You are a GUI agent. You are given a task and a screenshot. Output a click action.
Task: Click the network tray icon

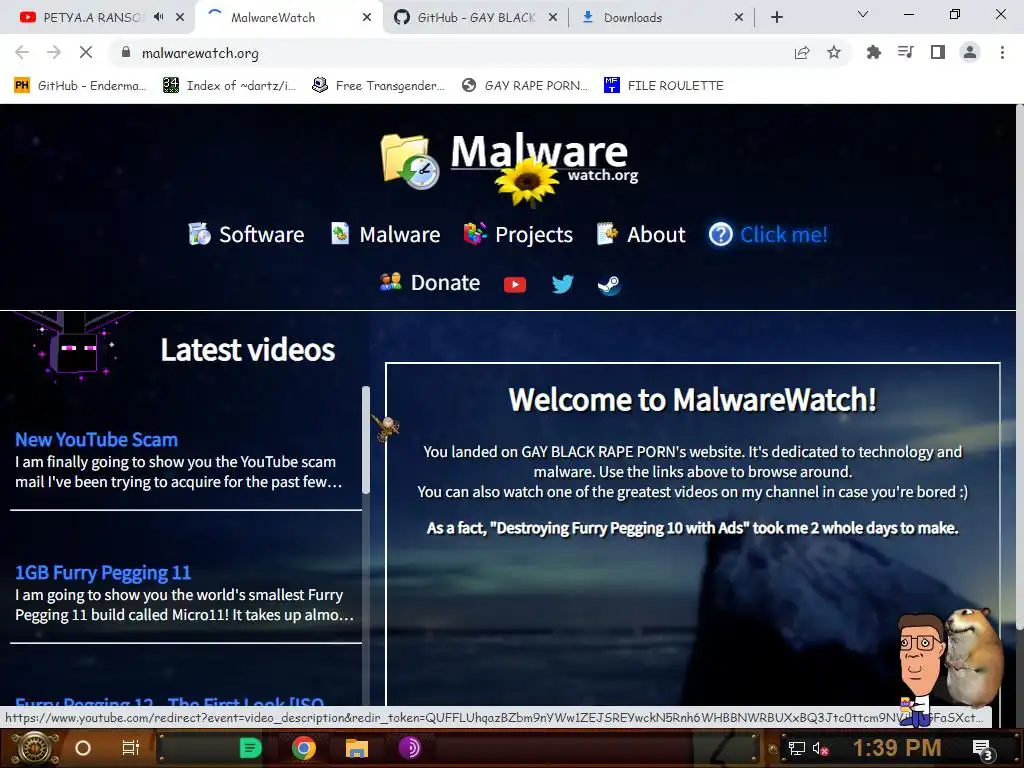[x=796, y=748]
